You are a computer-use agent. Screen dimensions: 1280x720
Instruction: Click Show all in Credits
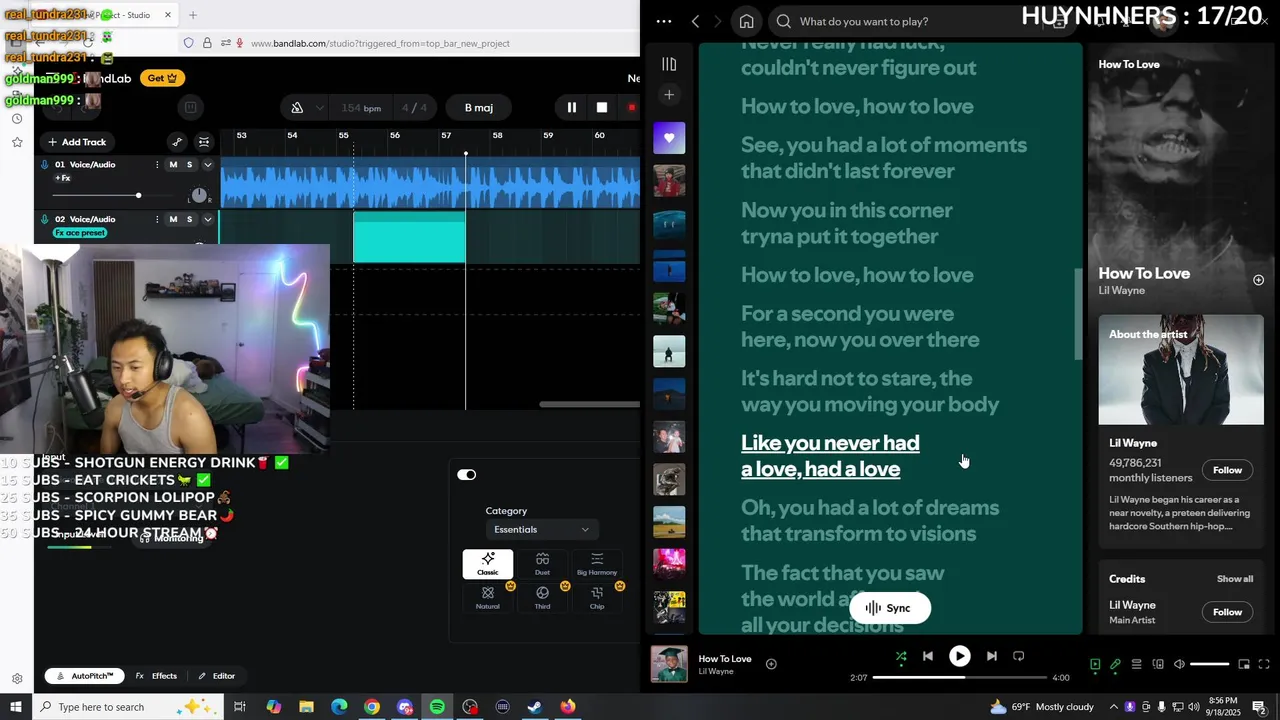click(1234, 579)
